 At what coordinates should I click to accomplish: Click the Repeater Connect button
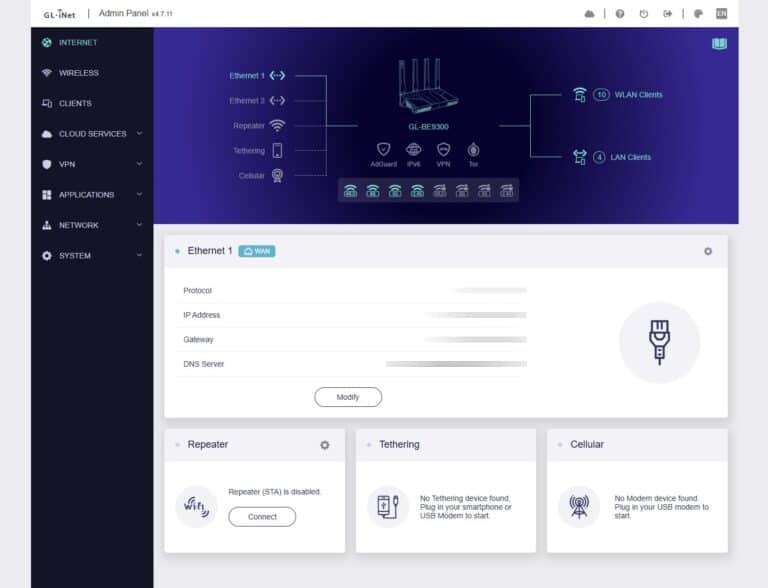(x=262, y=517)
